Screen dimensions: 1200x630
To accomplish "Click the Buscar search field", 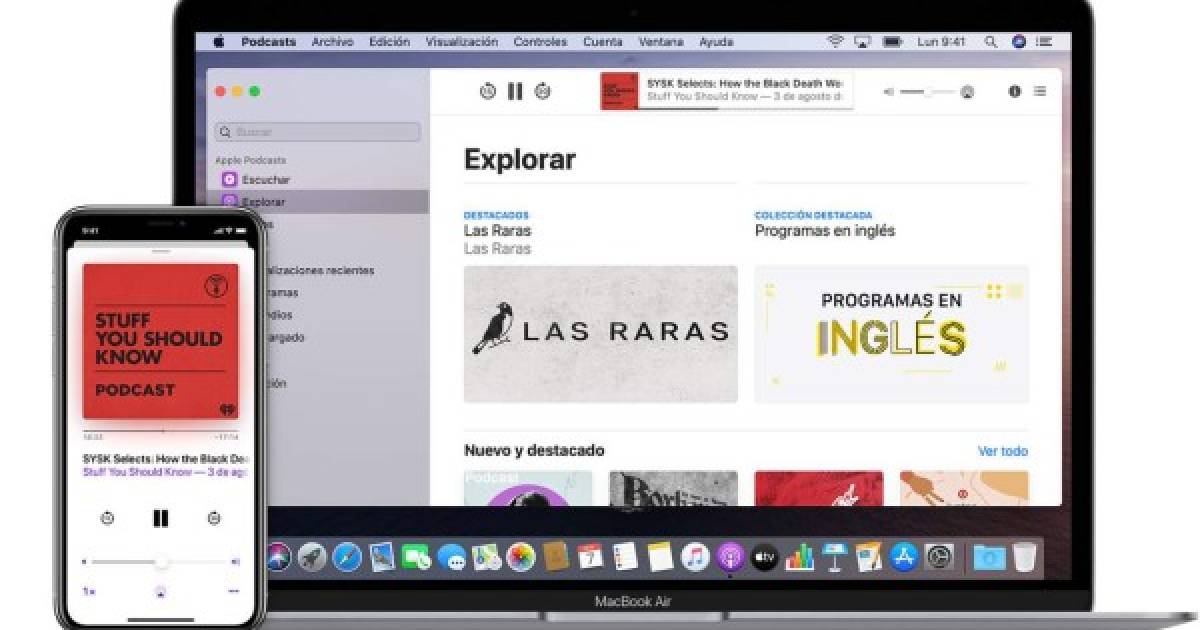I will click(x=318, y=132).
